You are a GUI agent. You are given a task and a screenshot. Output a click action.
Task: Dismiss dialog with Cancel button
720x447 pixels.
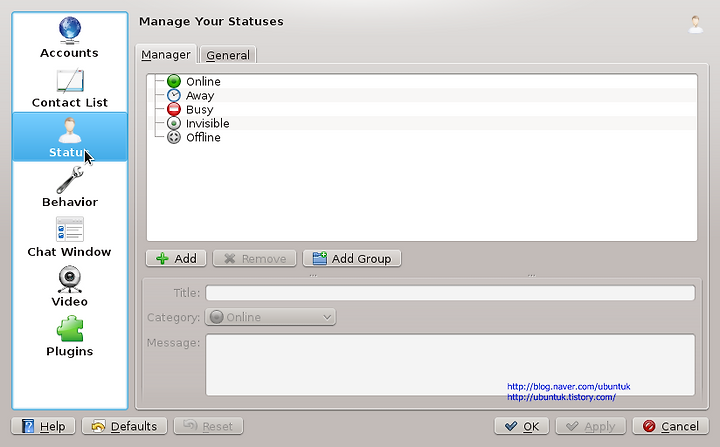tap(671, 426)
